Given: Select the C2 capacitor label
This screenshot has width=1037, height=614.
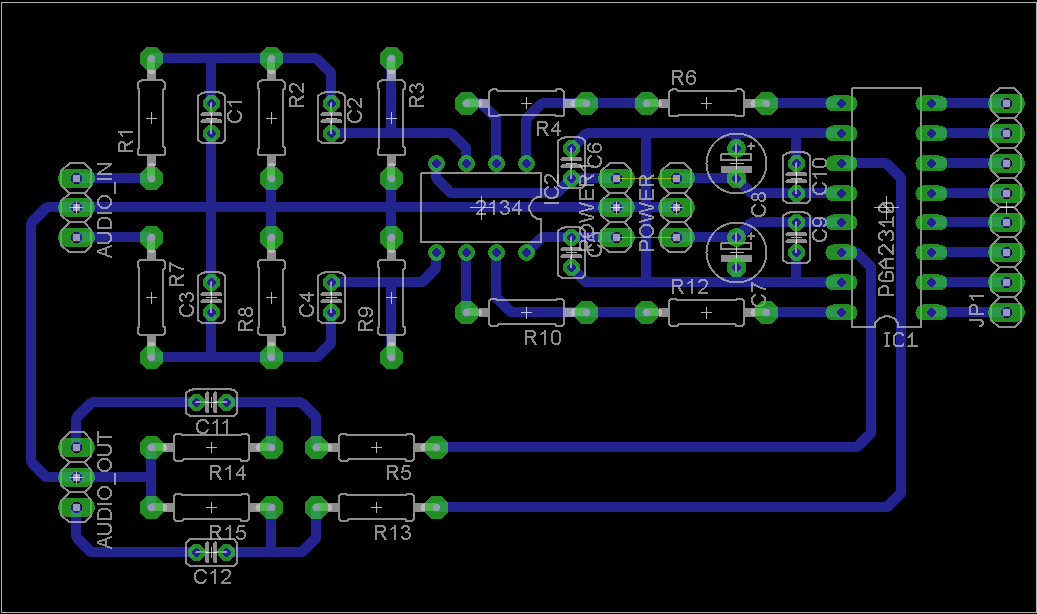Looking at the screenshot, I should point(355,110).
